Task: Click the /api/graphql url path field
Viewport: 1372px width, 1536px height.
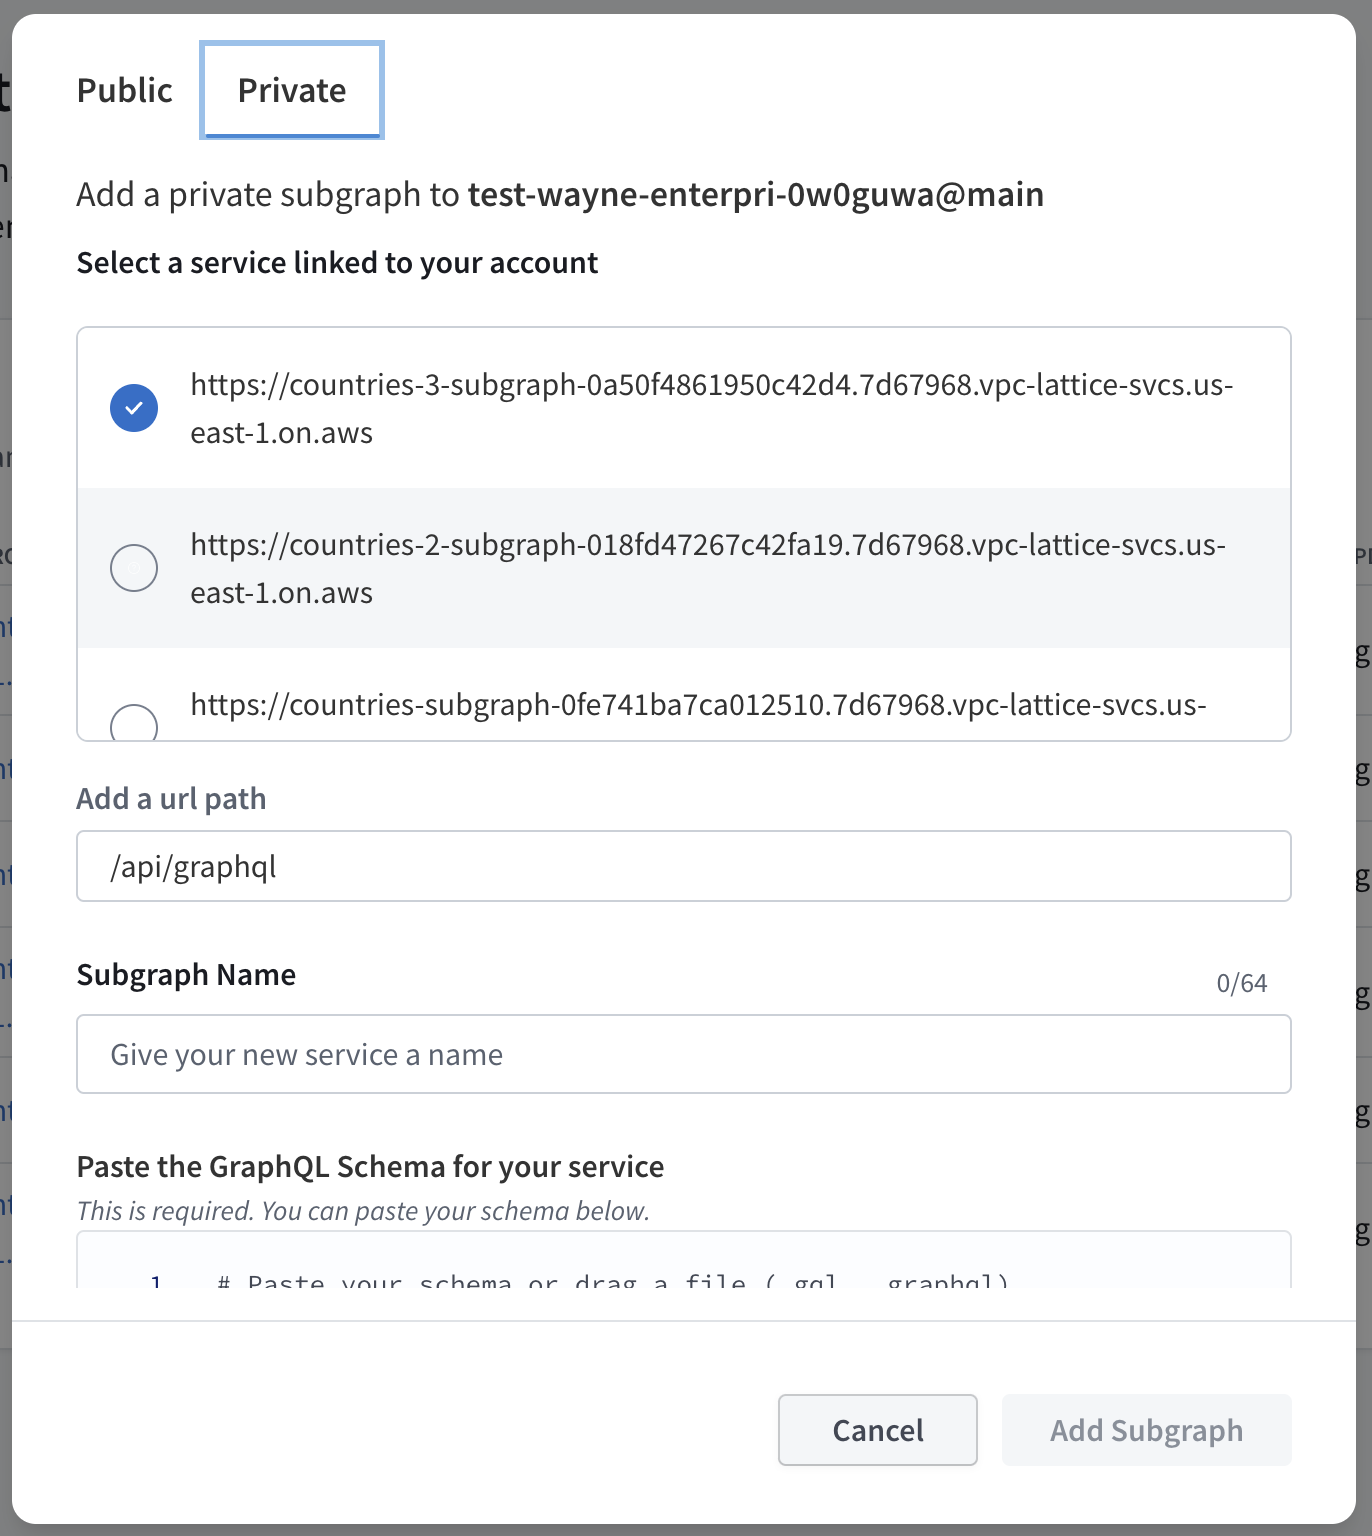Action: coord(683,866)
